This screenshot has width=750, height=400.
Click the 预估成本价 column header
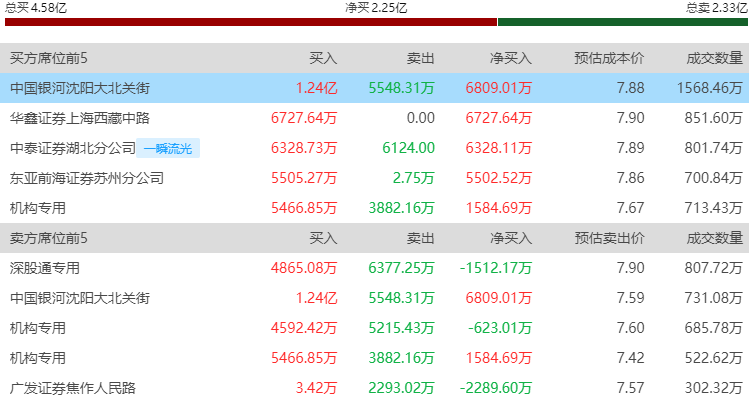(609, 58)
